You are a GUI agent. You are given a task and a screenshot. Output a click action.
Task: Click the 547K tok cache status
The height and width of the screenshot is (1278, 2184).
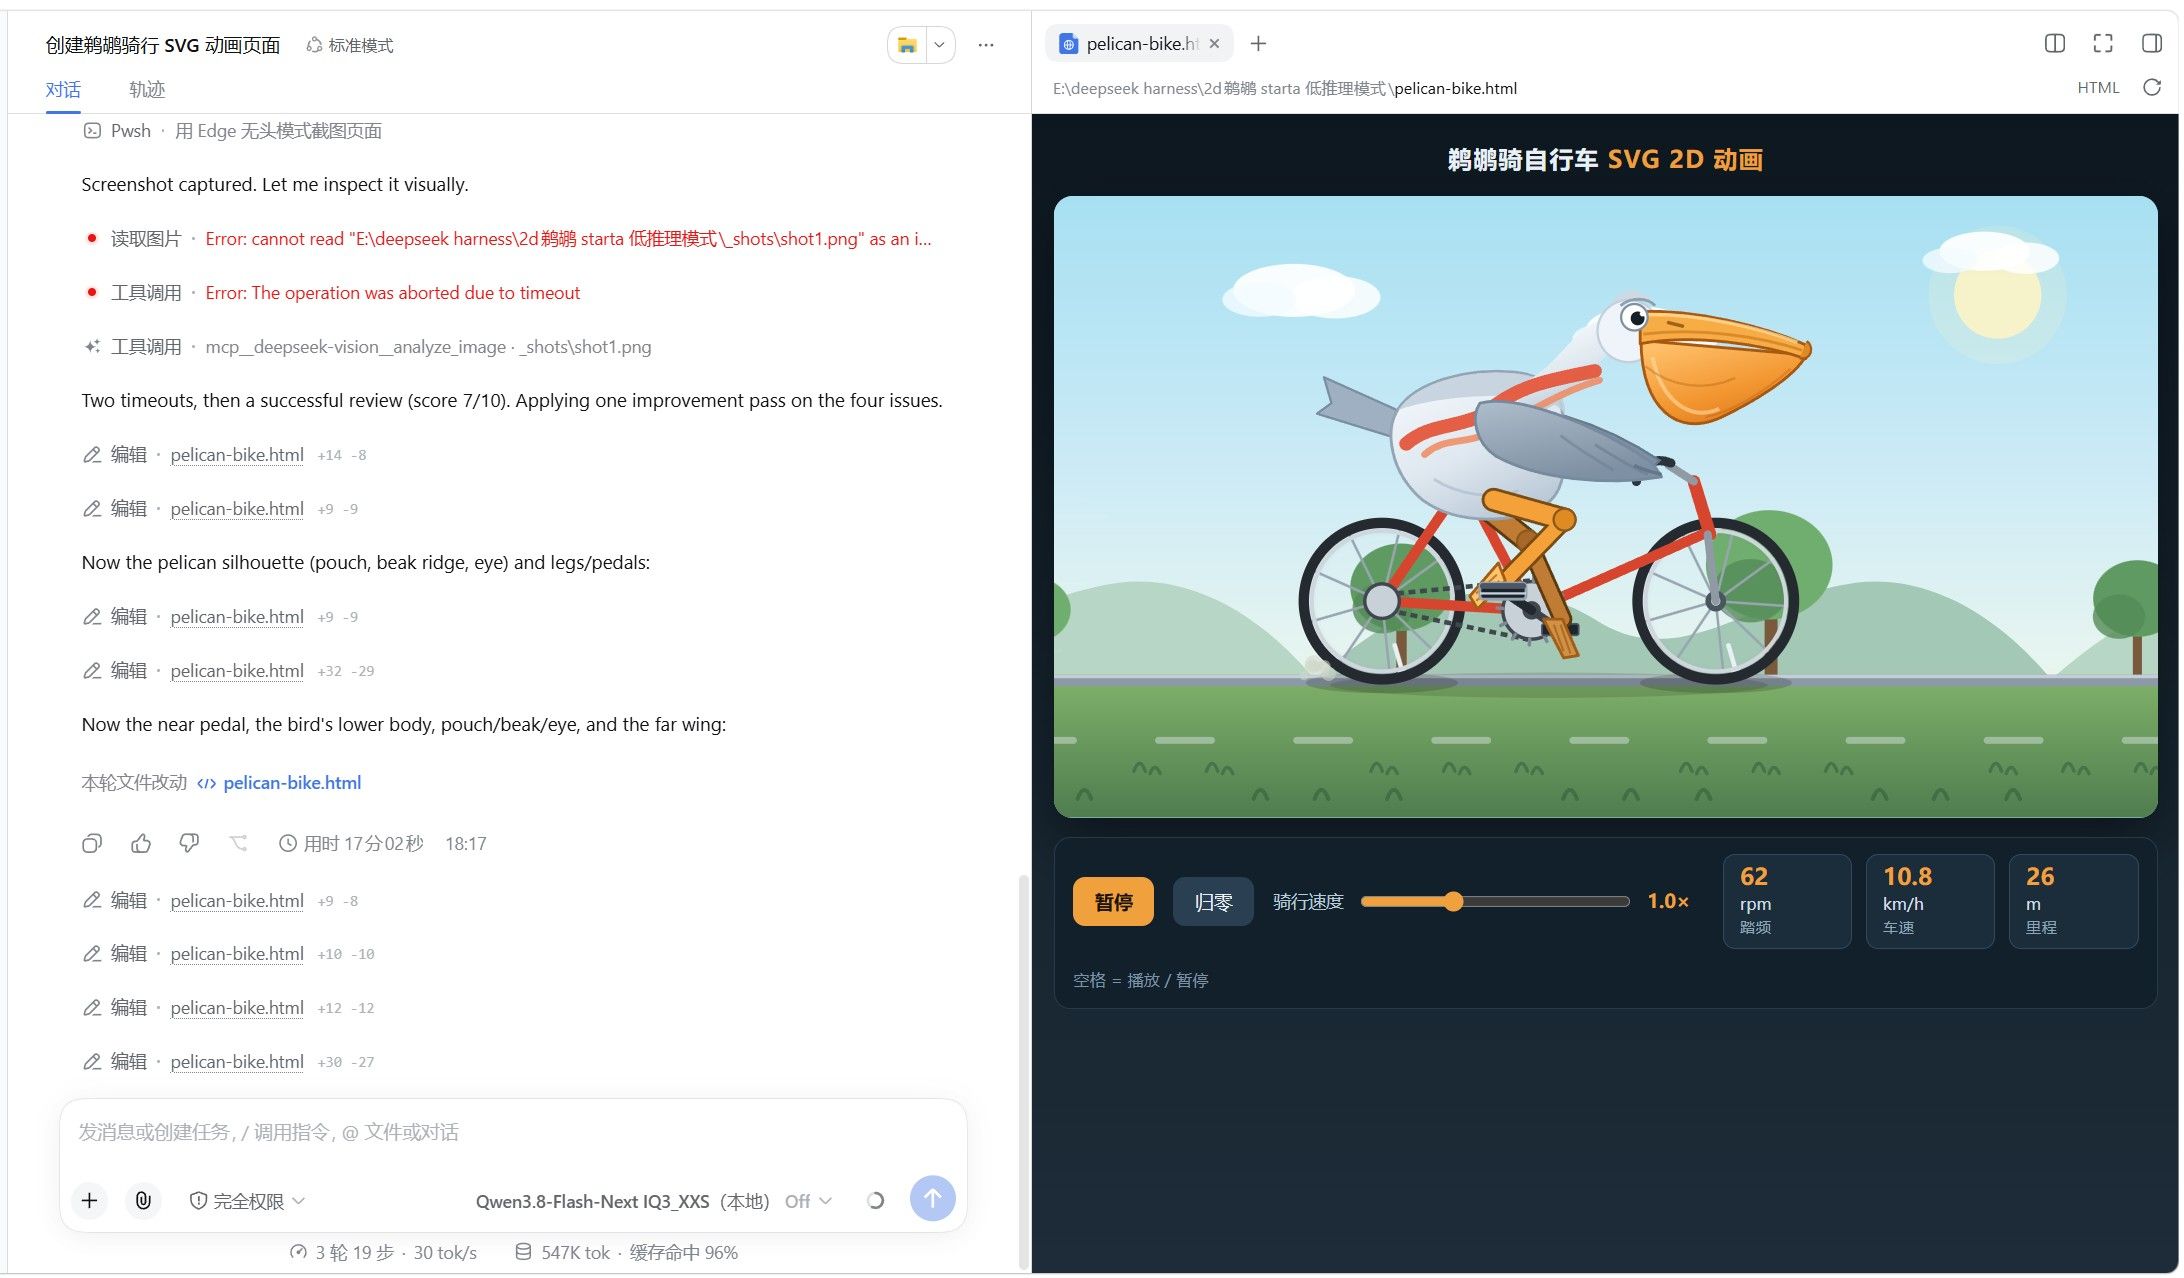[626, 1252]
